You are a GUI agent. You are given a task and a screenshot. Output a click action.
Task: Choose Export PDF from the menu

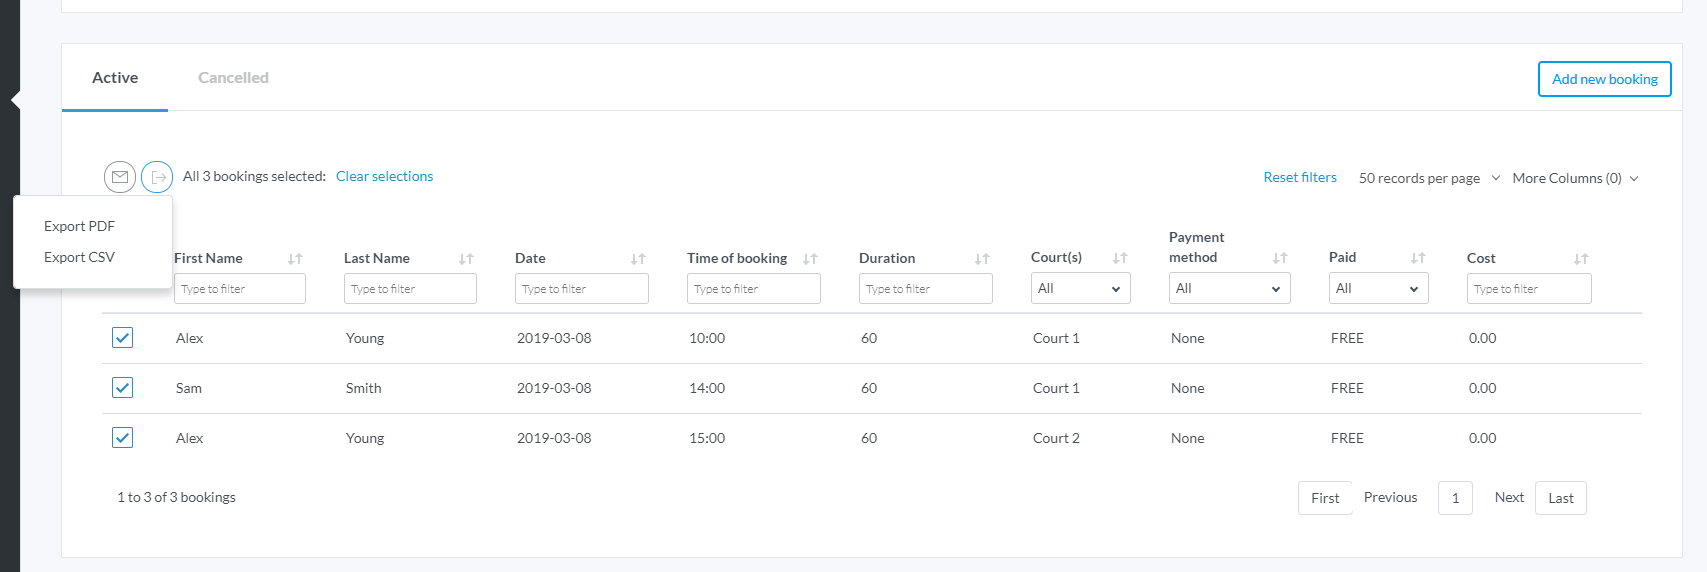(79, 226)
